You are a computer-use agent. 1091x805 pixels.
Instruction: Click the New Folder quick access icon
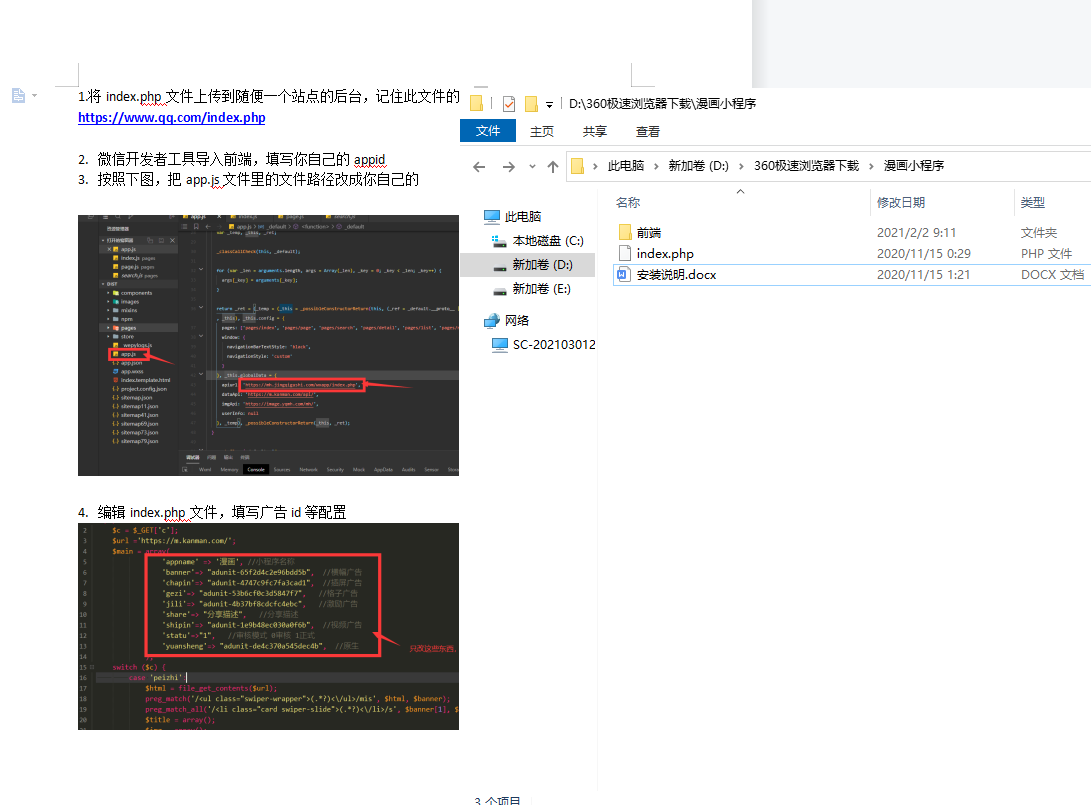(531, 104)
